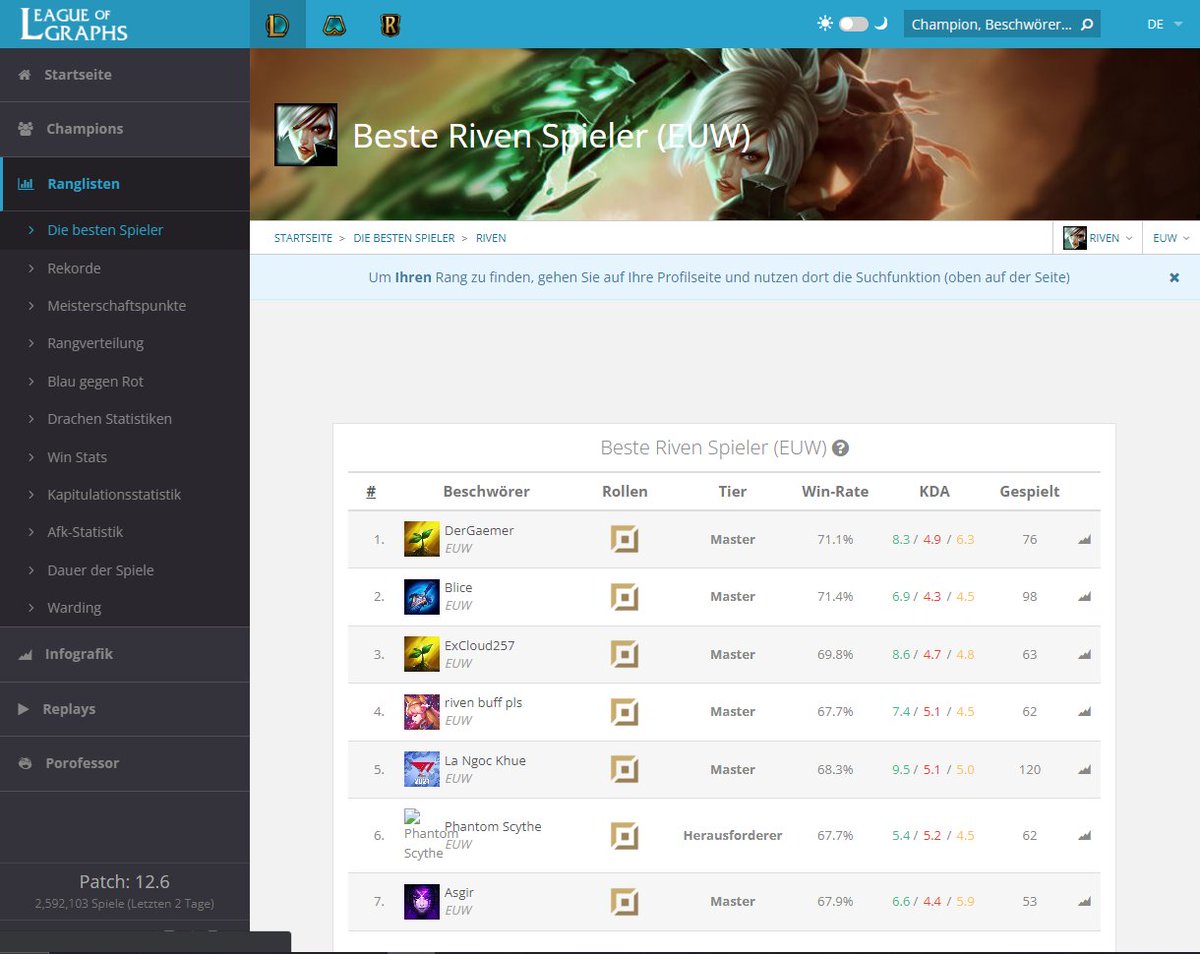
Task: Click the question mark help icon
Action: [x=840, y=447]
